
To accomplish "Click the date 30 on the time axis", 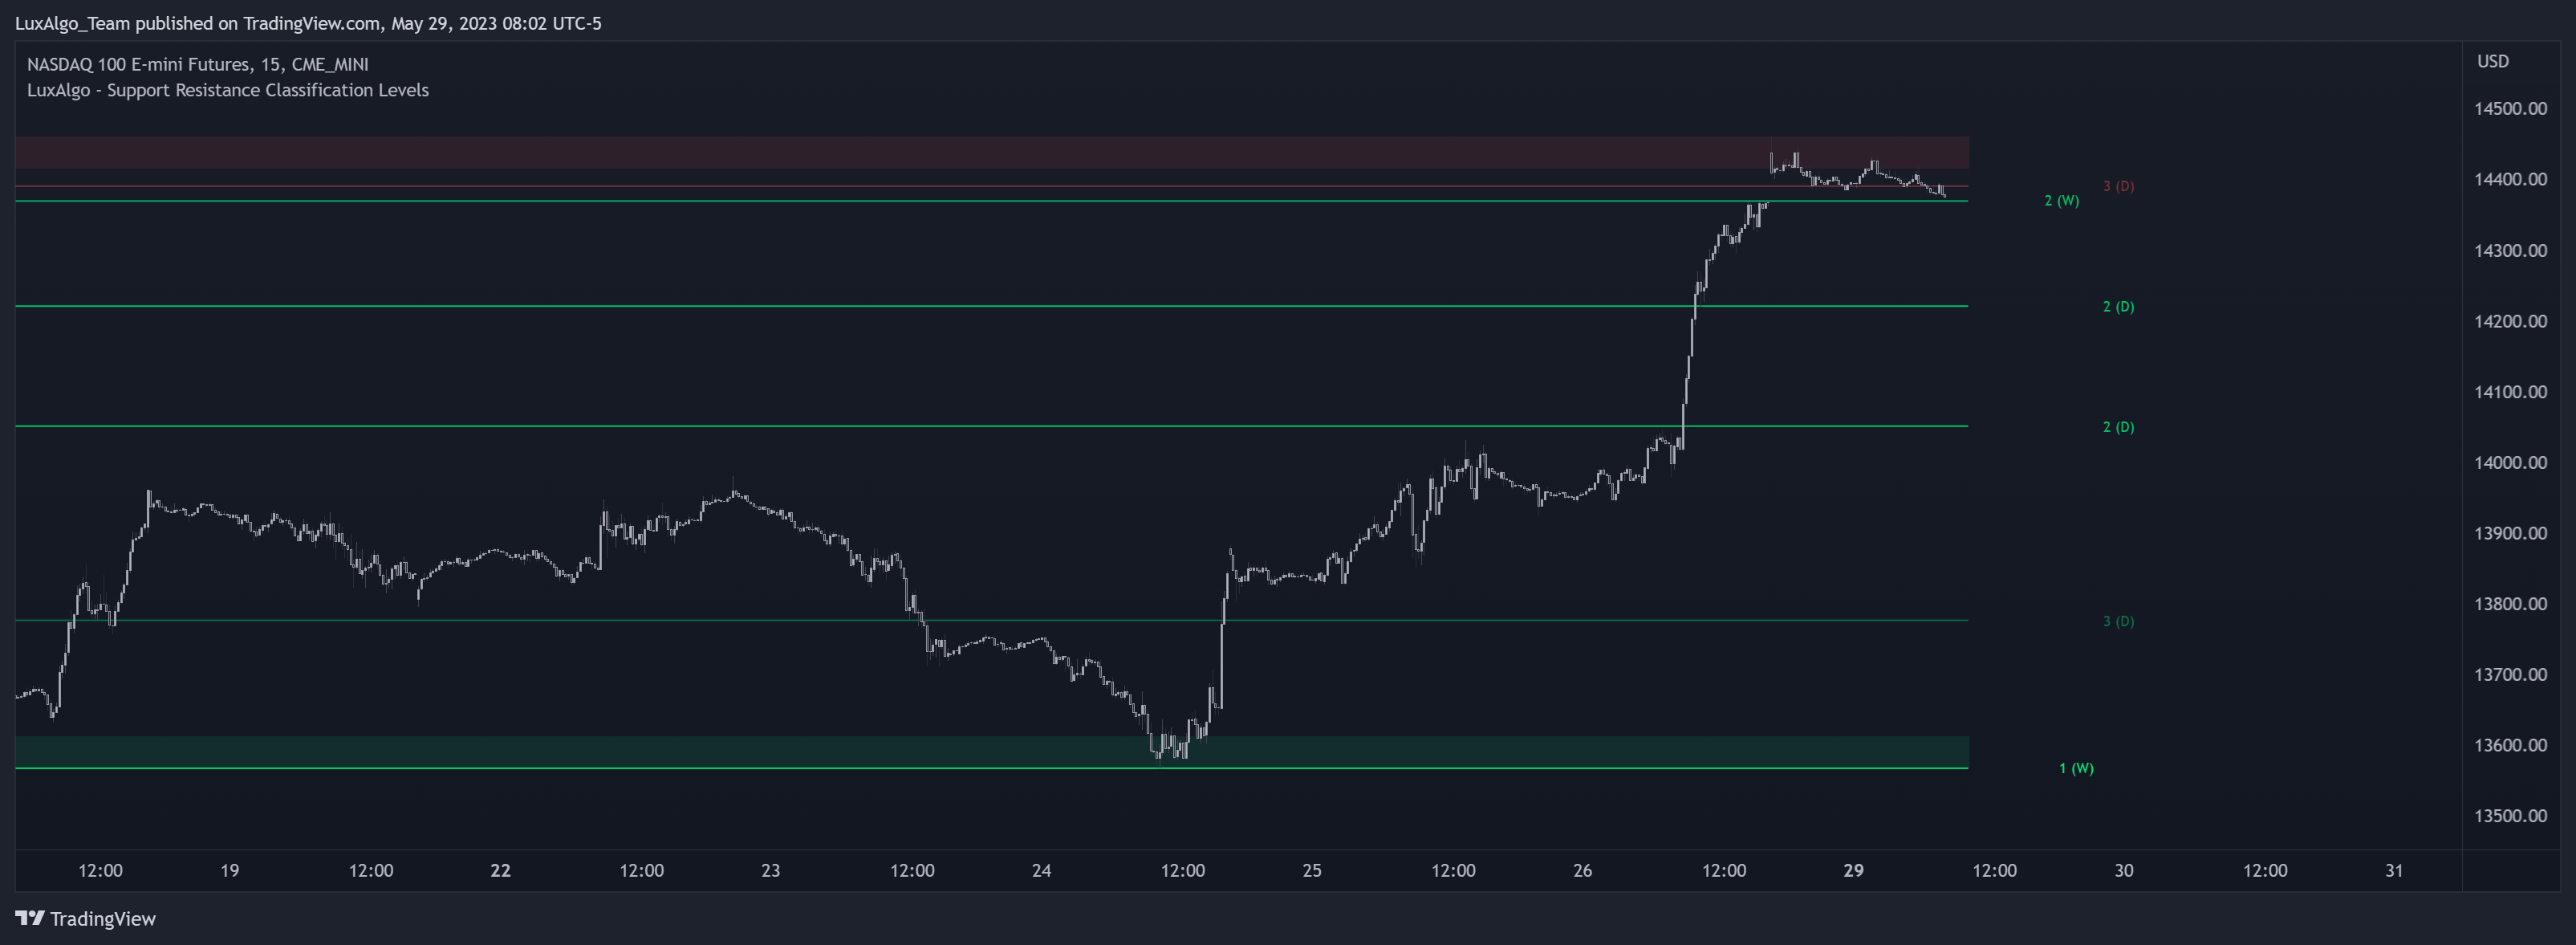I will [x=2124, y=870].
